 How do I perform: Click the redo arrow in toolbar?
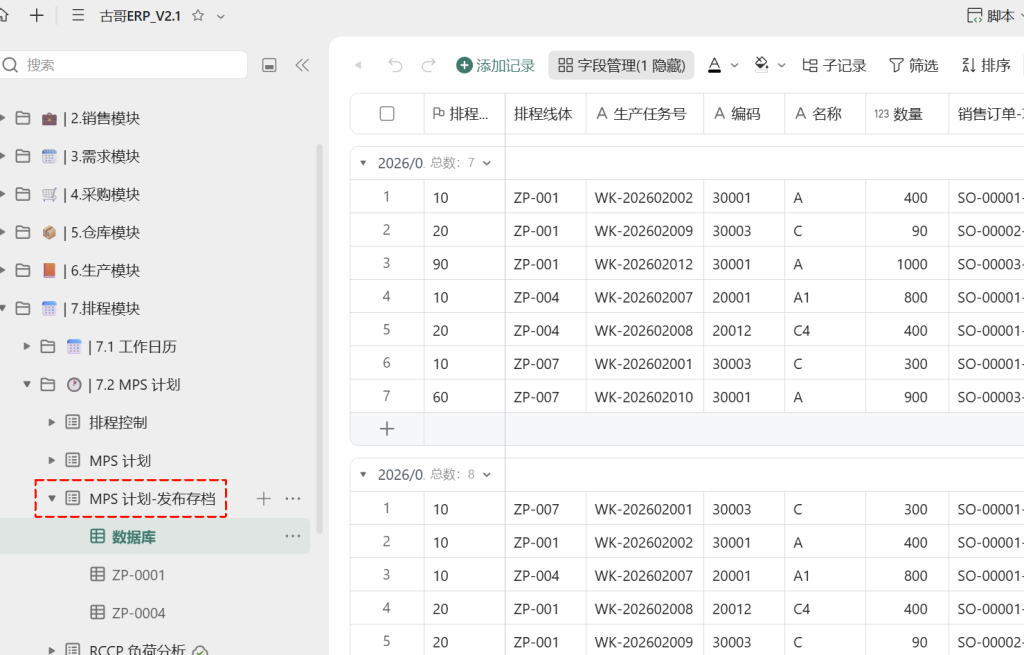[428, 65]
